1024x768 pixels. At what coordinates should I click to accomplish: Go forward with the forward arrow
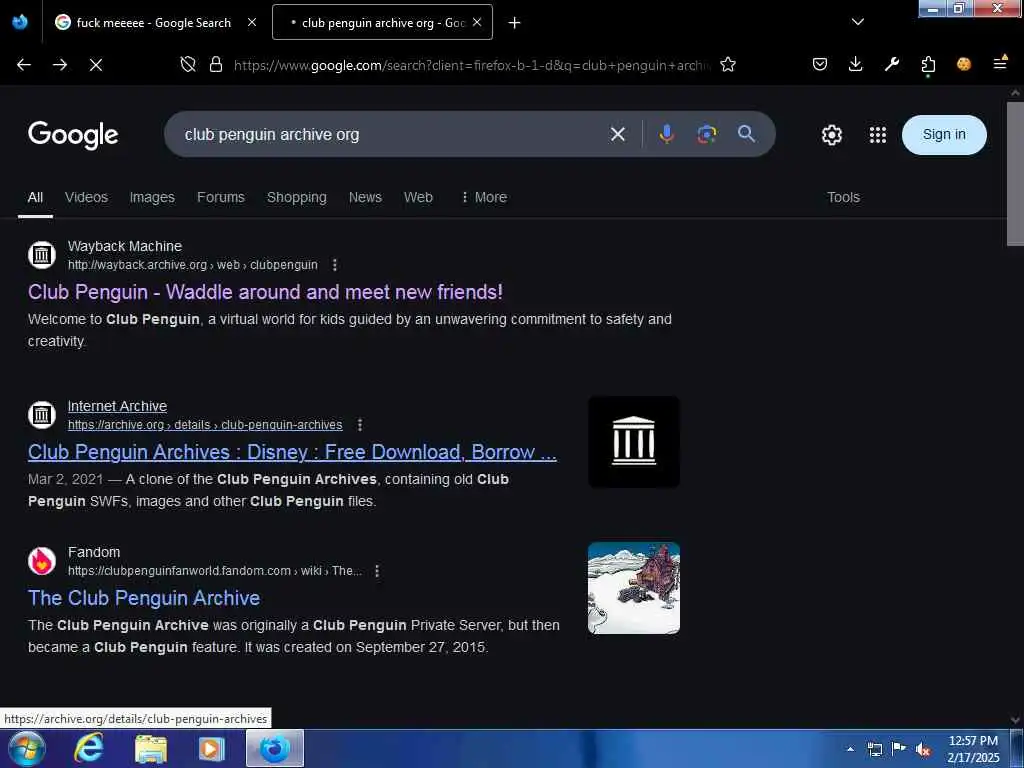click(x=60, y=65)
